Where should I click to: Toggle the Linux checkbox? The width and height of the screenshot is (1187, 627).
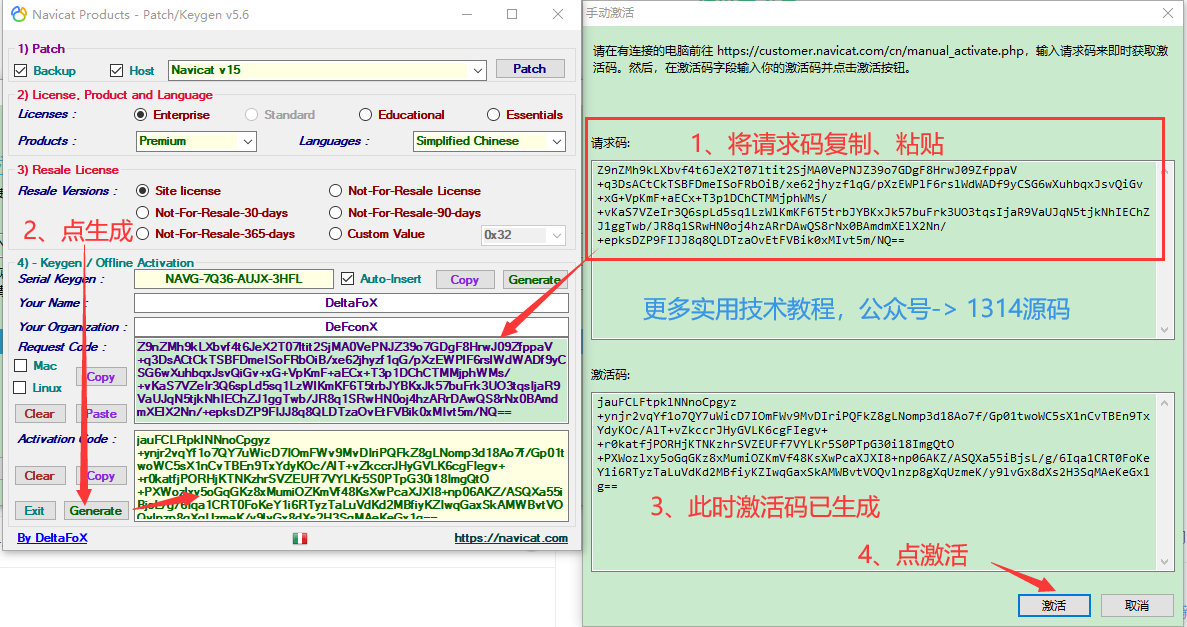[20, 388]
